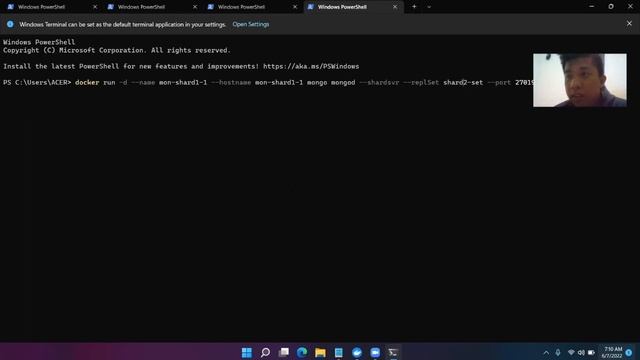Open the volume speaker tray icon

coord(581,353)
